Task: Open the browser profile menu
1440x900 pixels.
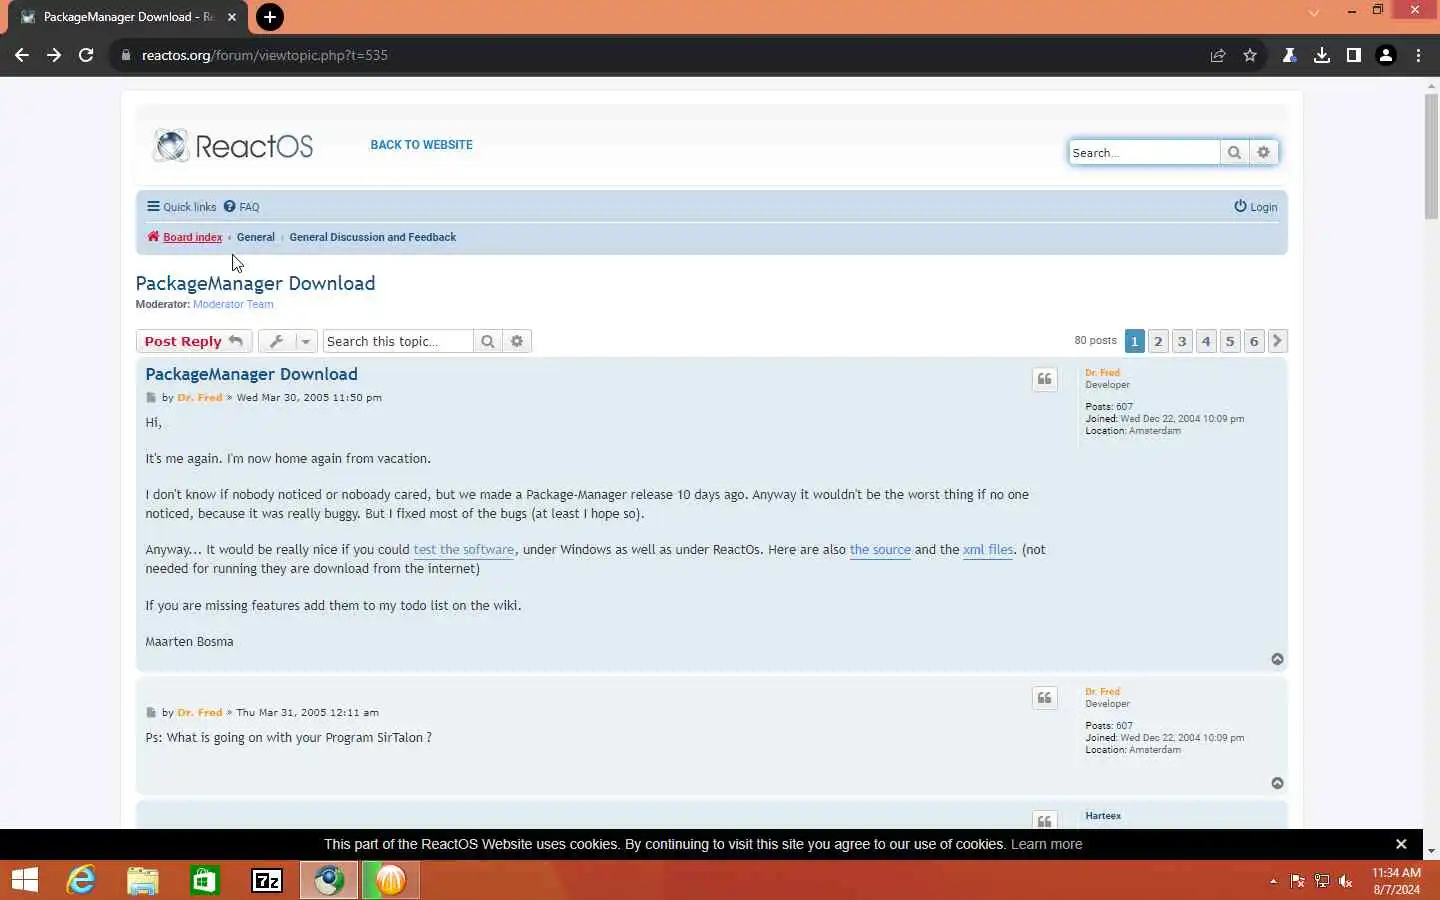Action: point(1386,55)
